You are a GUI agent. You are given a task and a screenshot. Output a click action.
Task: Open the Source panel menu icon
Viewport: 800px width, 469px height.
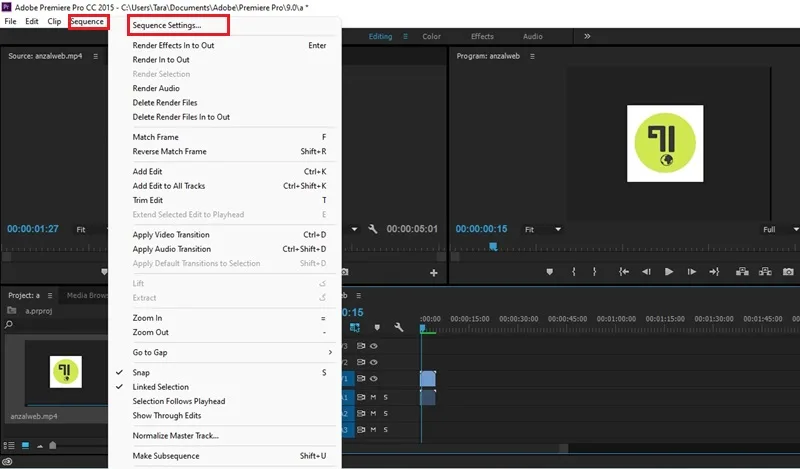coord(95,56)
